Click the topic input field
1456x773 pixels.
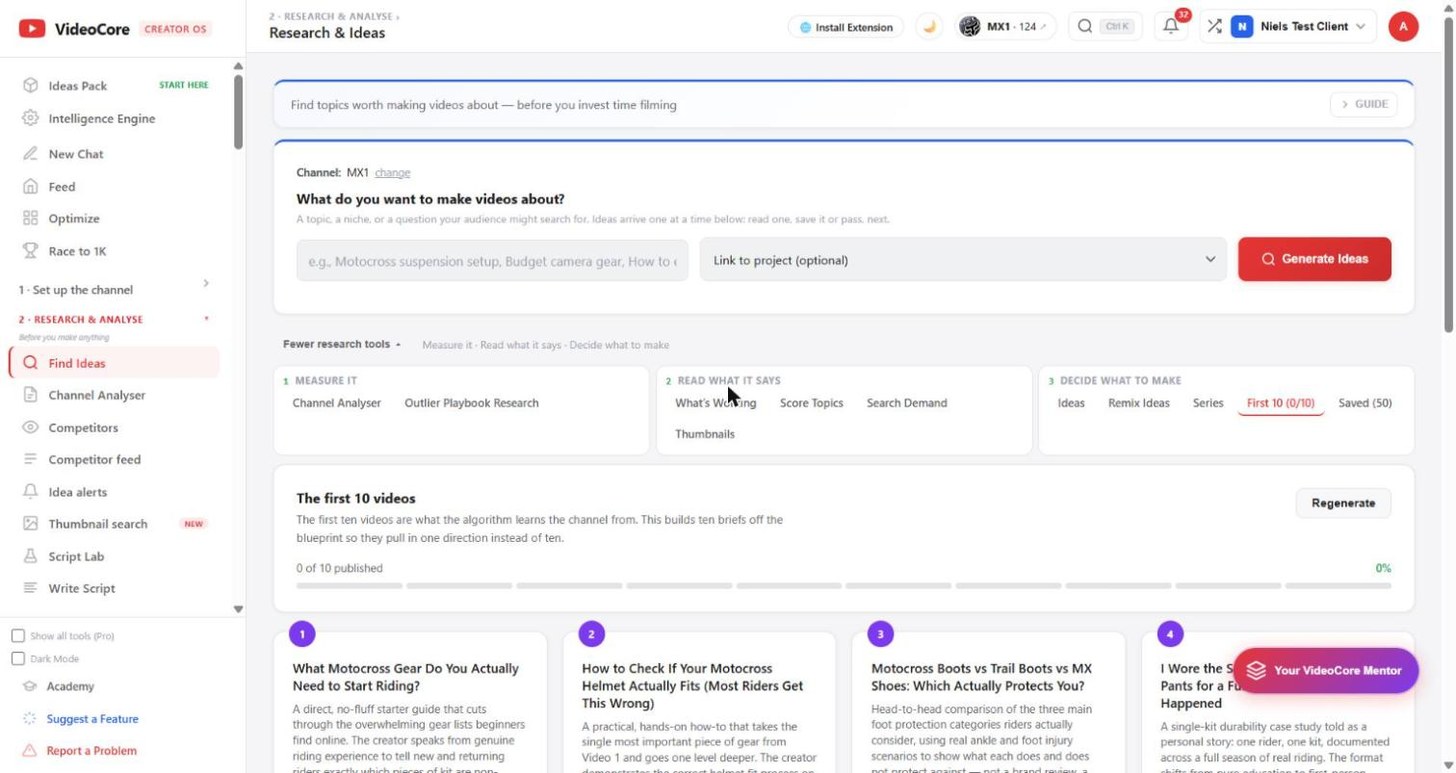(492, 260)
